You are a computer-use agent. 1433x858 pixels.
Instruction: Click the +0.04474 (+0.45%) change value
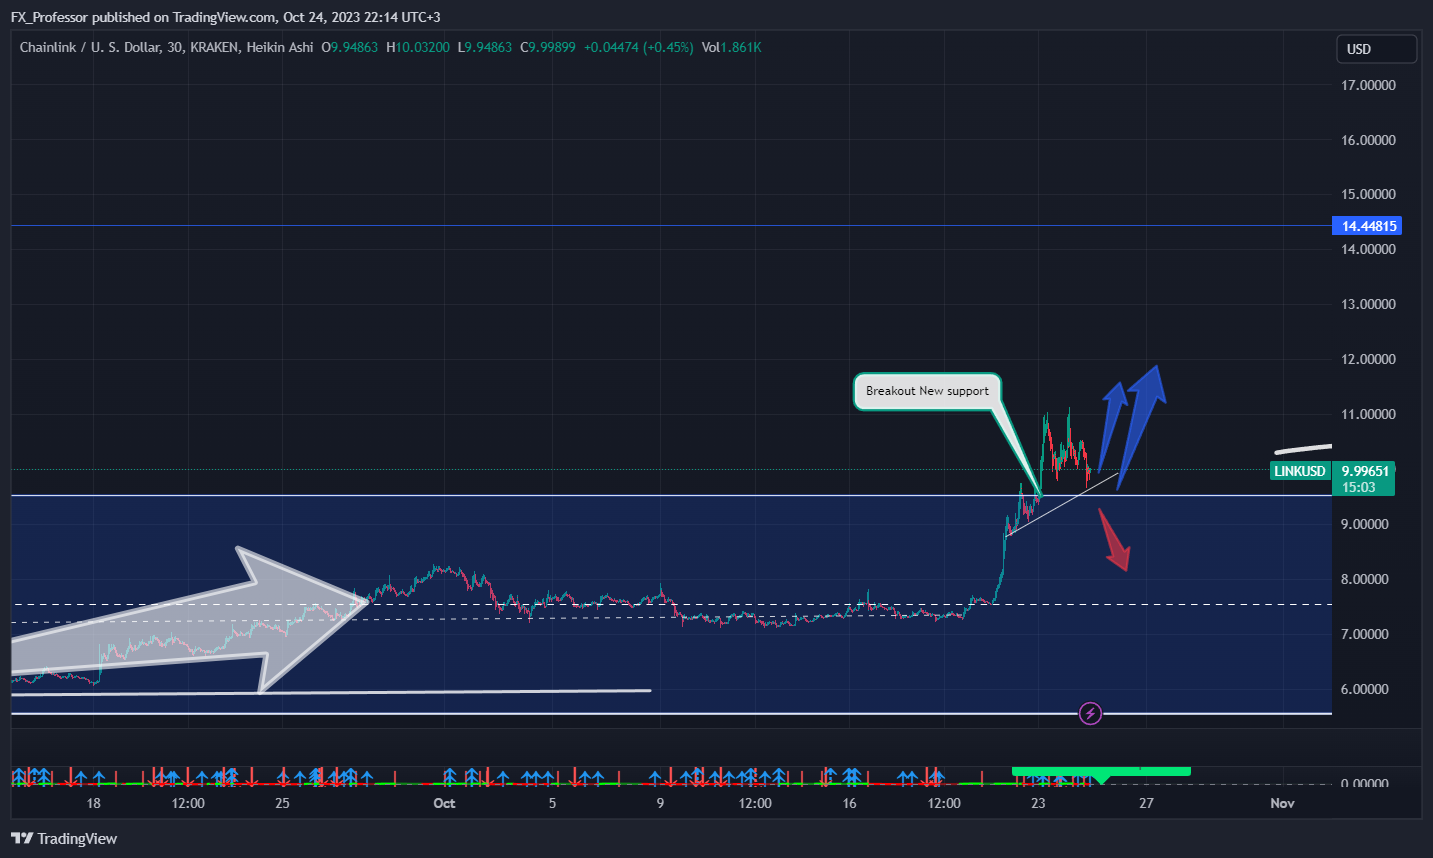[639, 47]
